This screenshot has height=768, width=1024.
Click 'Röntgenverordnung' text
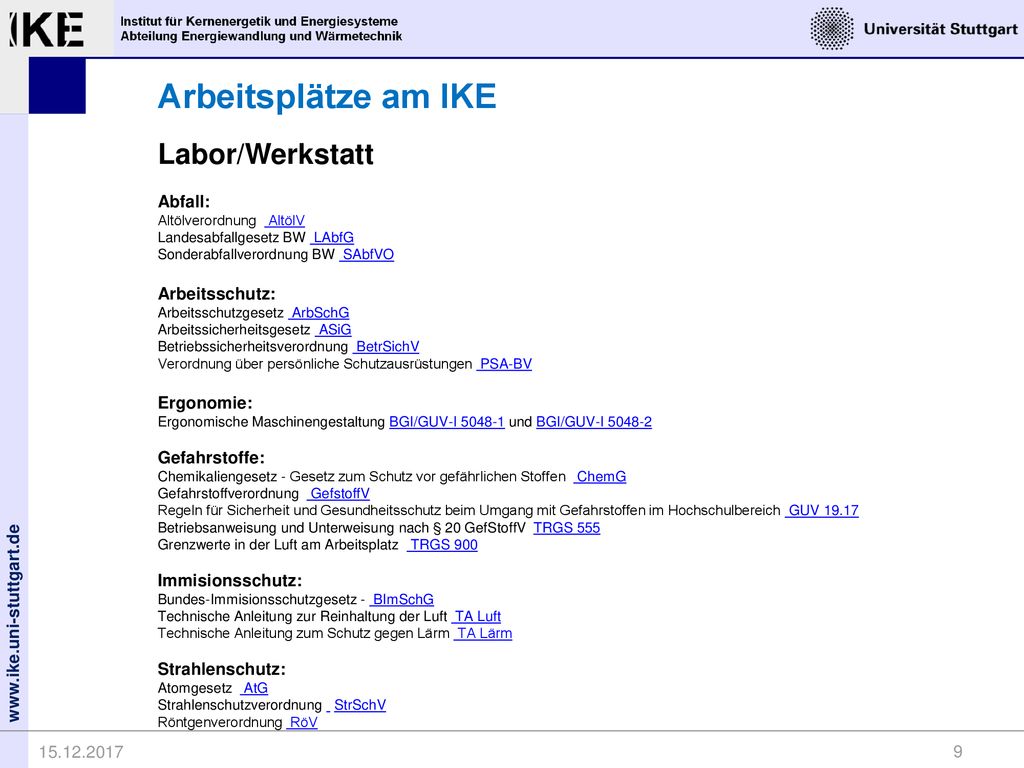[219, 722]
